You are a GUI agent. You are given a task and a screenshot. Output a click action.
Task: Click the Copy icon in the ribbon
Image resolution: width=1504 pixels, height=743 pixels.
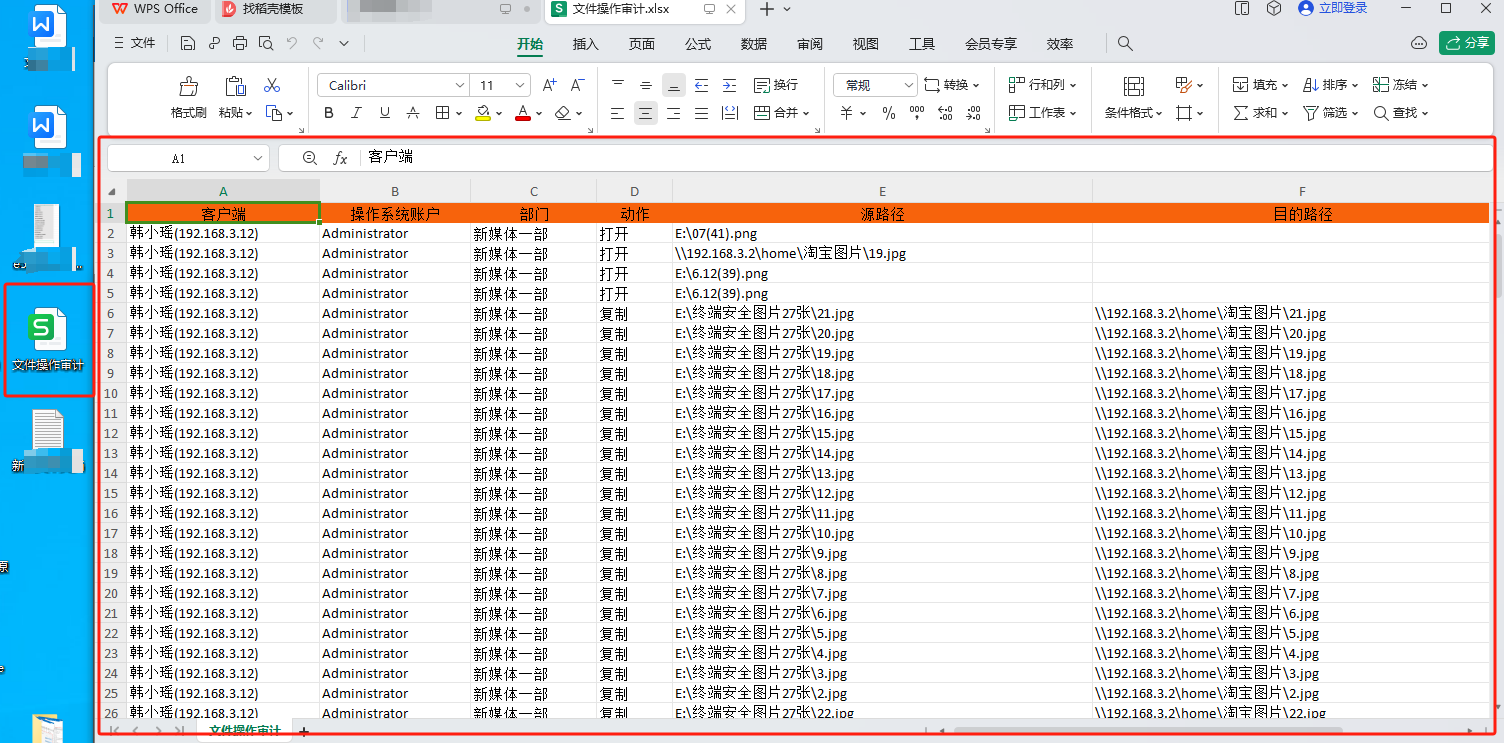point(274,113)
